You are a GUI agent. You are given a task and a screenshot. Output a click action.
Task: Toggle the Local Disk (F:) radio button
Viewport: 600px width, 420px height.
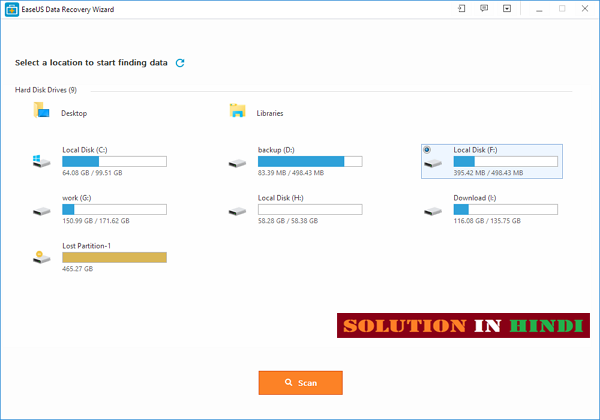[x=427, y=150]
